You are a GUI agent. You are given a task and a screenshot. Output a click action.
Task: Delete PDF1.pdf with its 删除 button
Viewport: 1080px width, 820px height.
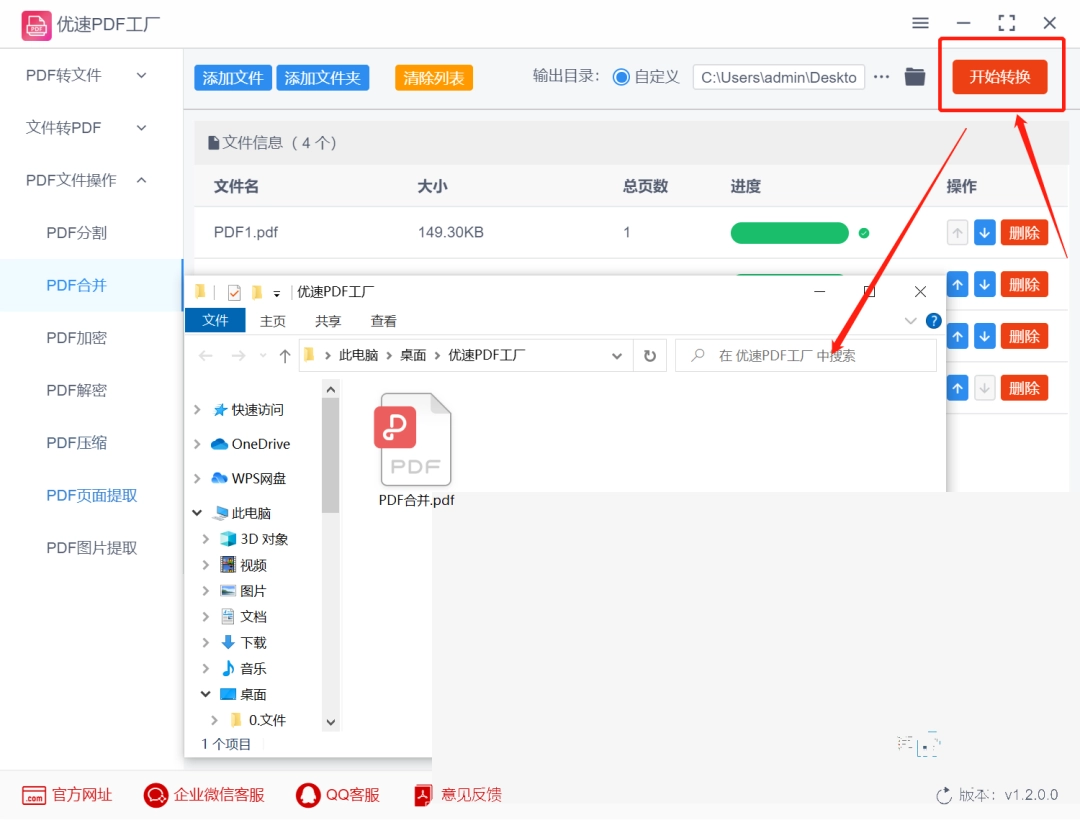pos(1024,233)
